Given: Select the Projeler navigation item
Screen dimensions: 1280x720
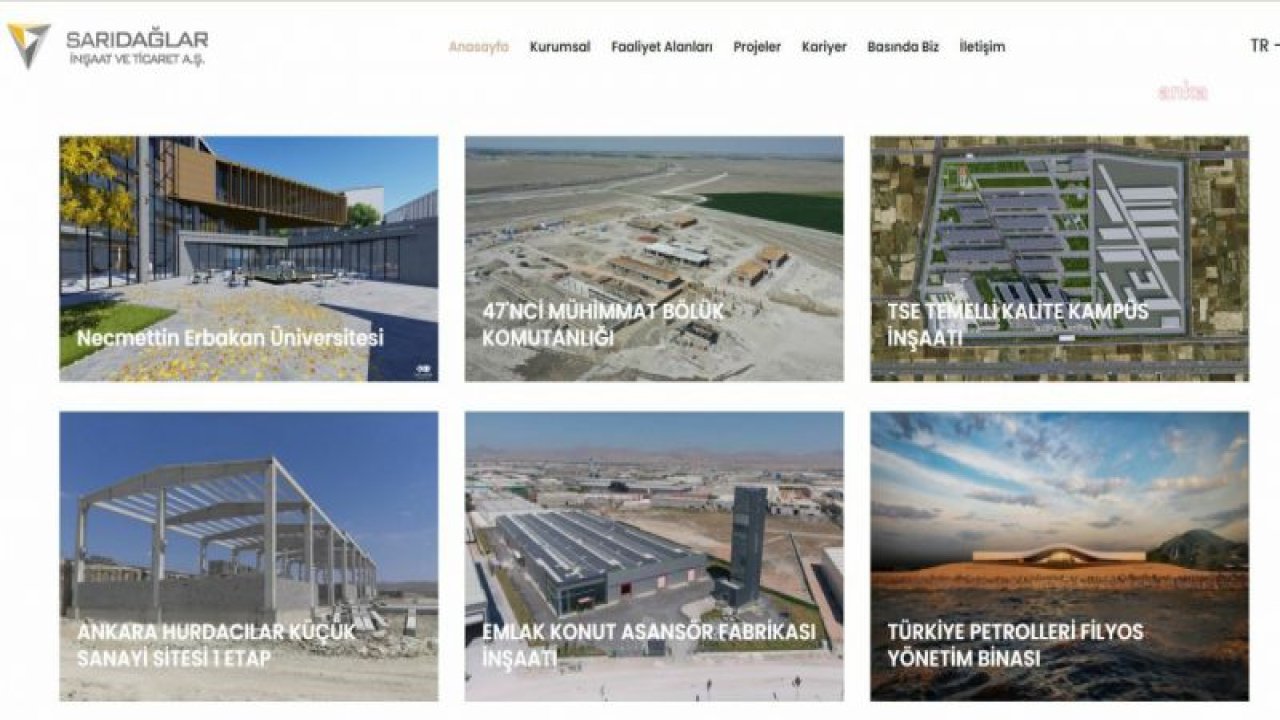Looking at the screenshot, I should [757, 47].
